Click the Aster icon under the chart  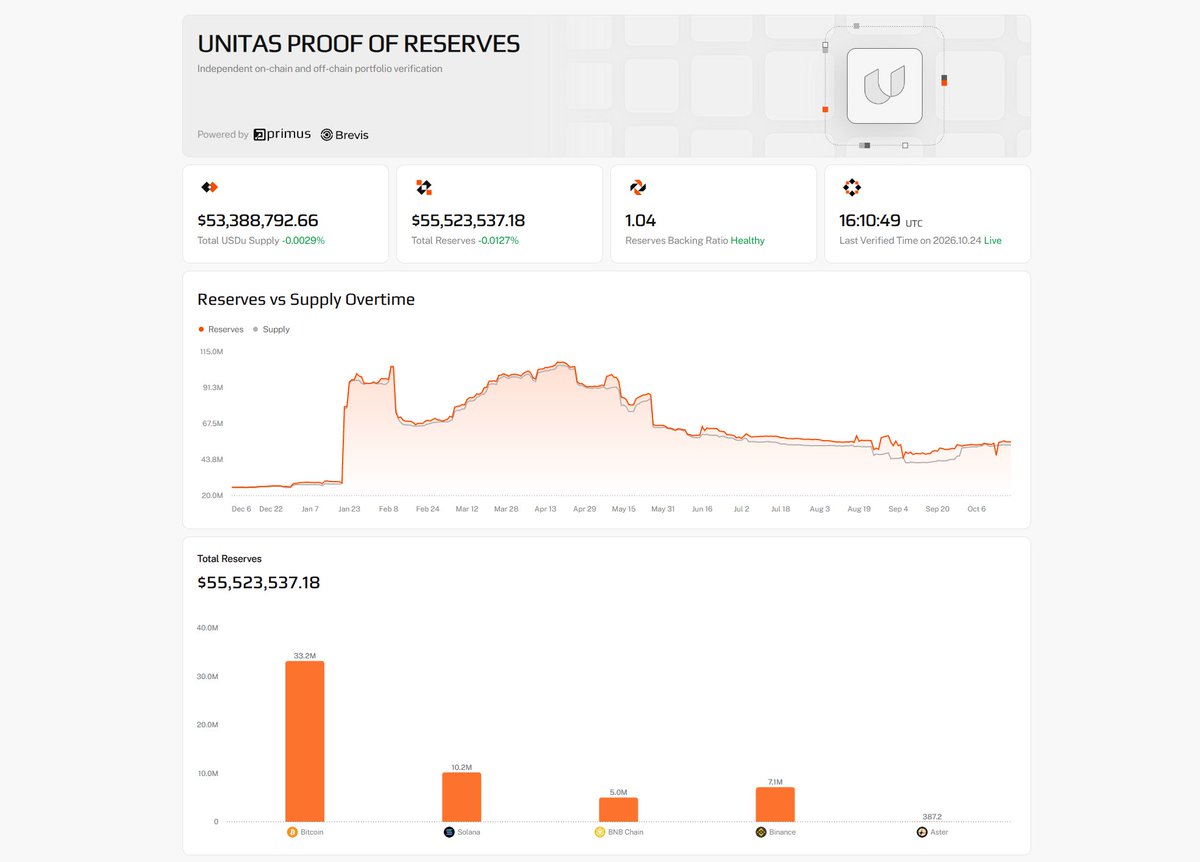pyautogui.click(x=922, y=832)
